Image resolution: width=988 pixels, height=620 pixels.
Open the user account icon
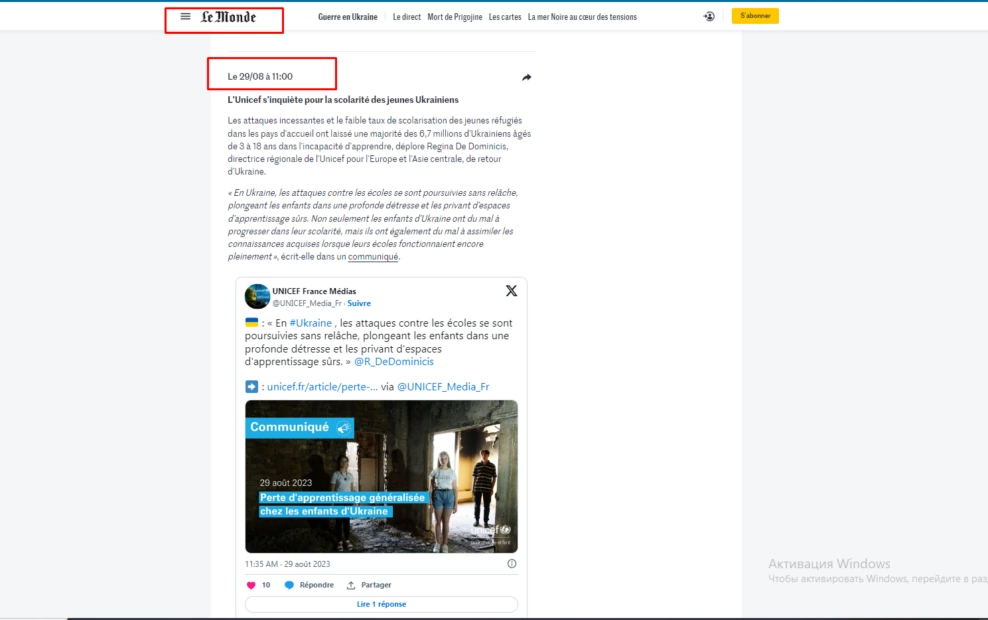709,16
